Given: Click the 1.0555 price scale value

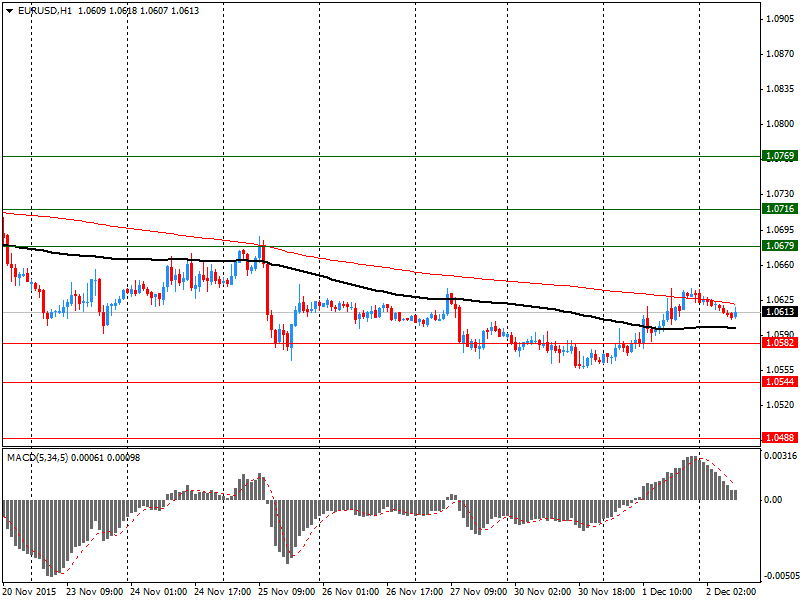Looking at the screenshot, I should tap(781, 370).
